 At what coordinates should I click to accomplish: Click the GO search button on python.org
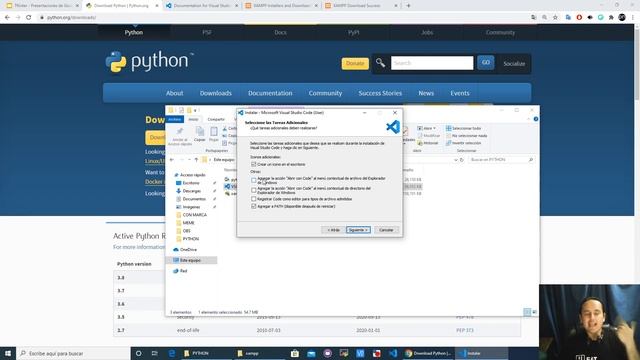coord(485,62)
